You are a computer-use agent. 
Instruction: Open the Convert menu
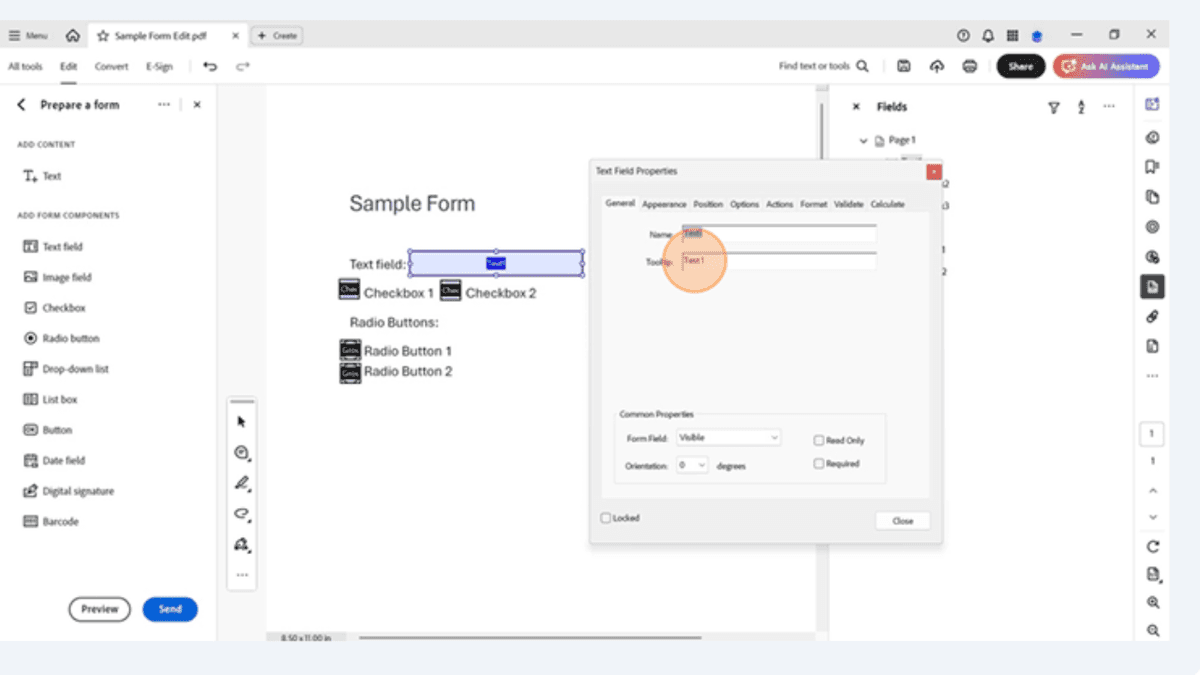point(111,66)
